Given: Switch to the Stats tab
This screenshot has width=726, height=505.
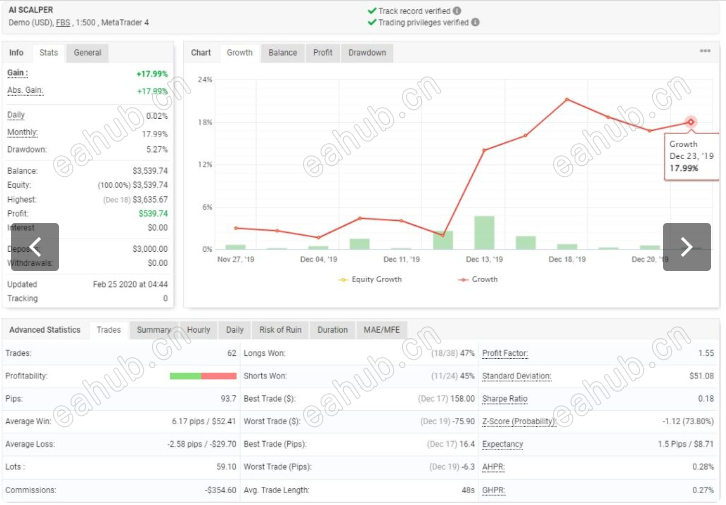Looking at the screenshot, I should [49, 53].
